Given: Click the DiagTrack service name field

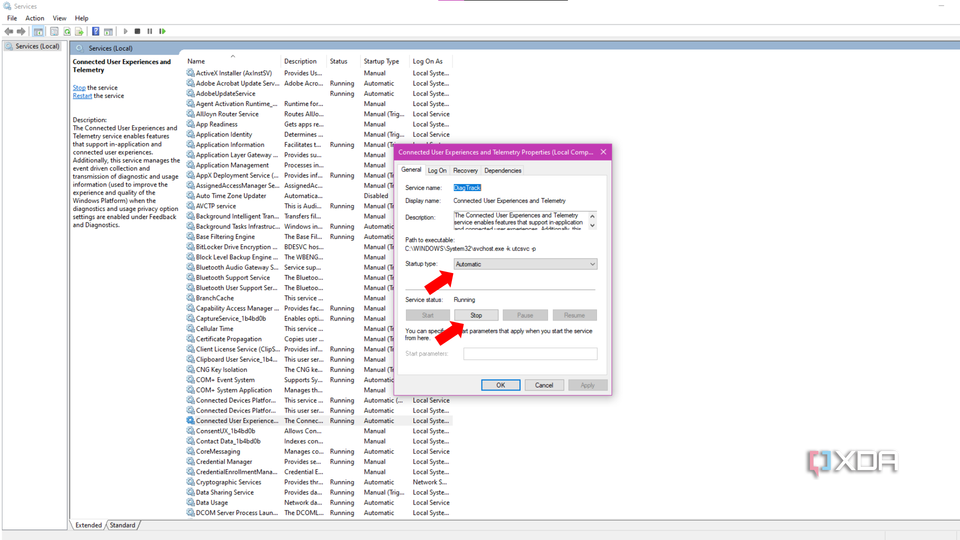Looking at the screenshot, I should 467,188.
